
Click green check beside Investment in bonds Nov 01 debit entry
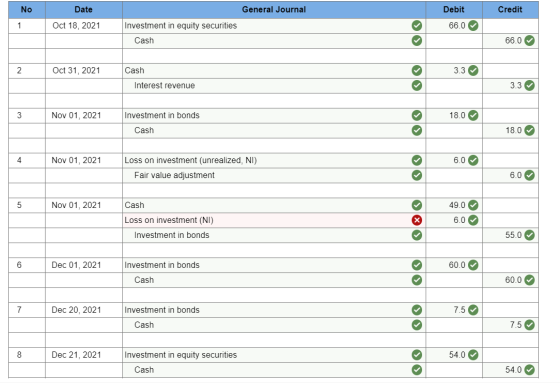[x=416, y=115]
